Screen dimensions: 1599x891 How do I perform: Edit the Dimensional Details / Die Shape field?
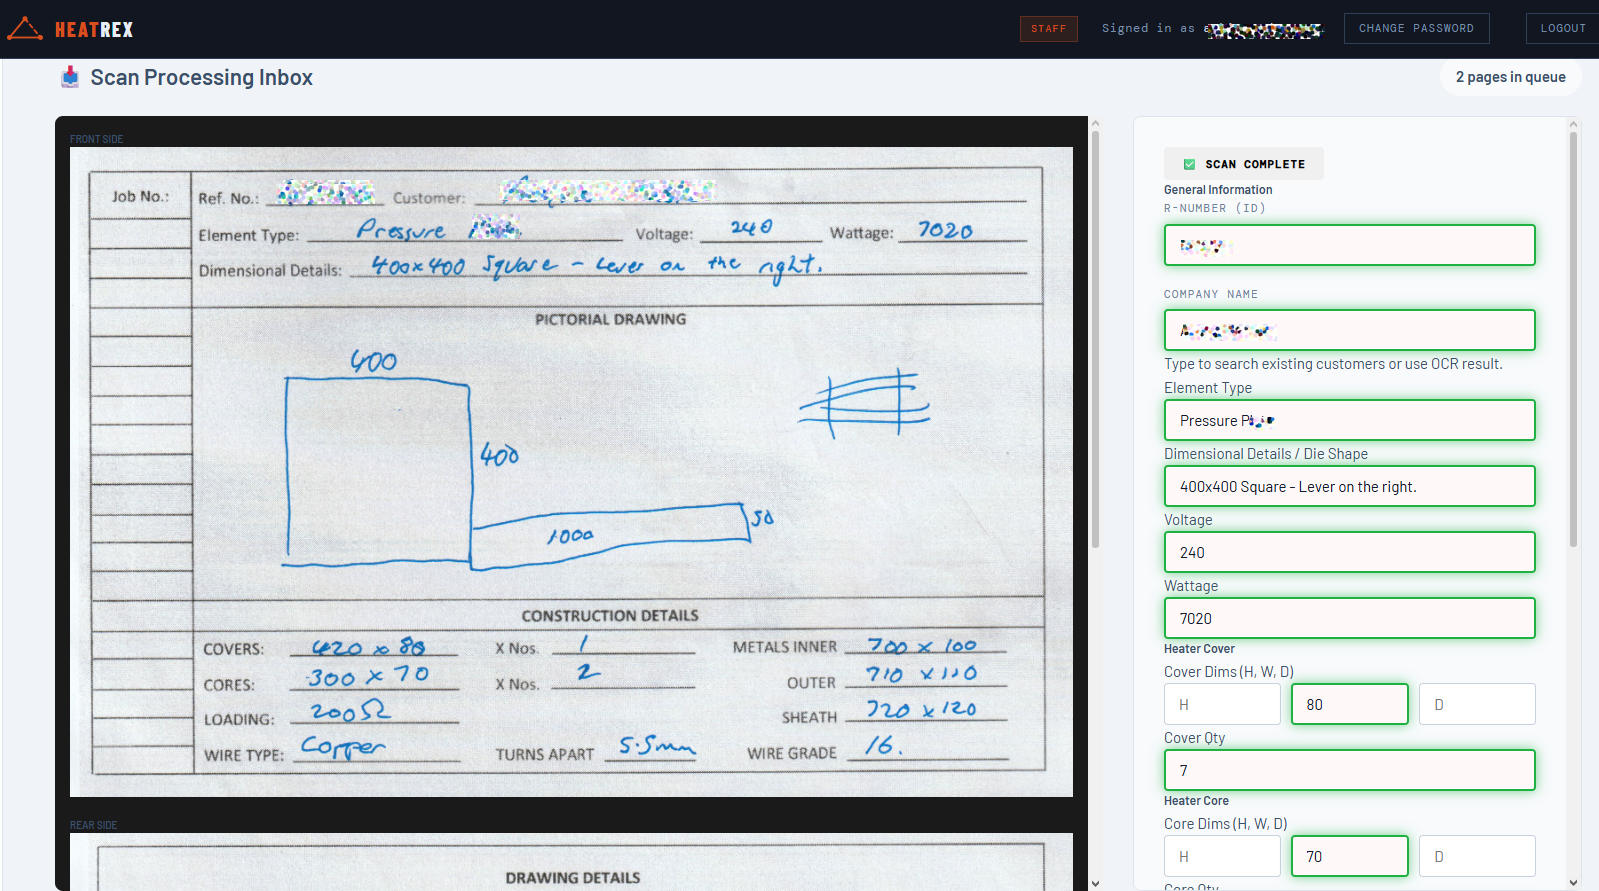[x=1349, y=486]
